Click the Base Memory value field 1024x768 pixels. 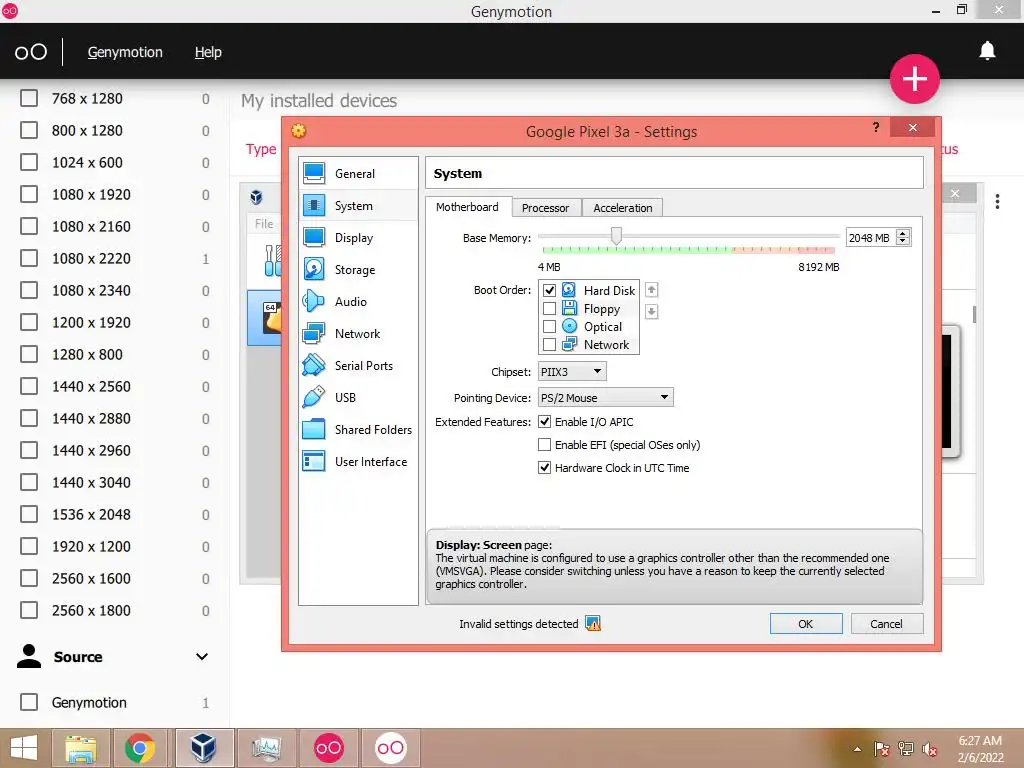click(871, 238)
